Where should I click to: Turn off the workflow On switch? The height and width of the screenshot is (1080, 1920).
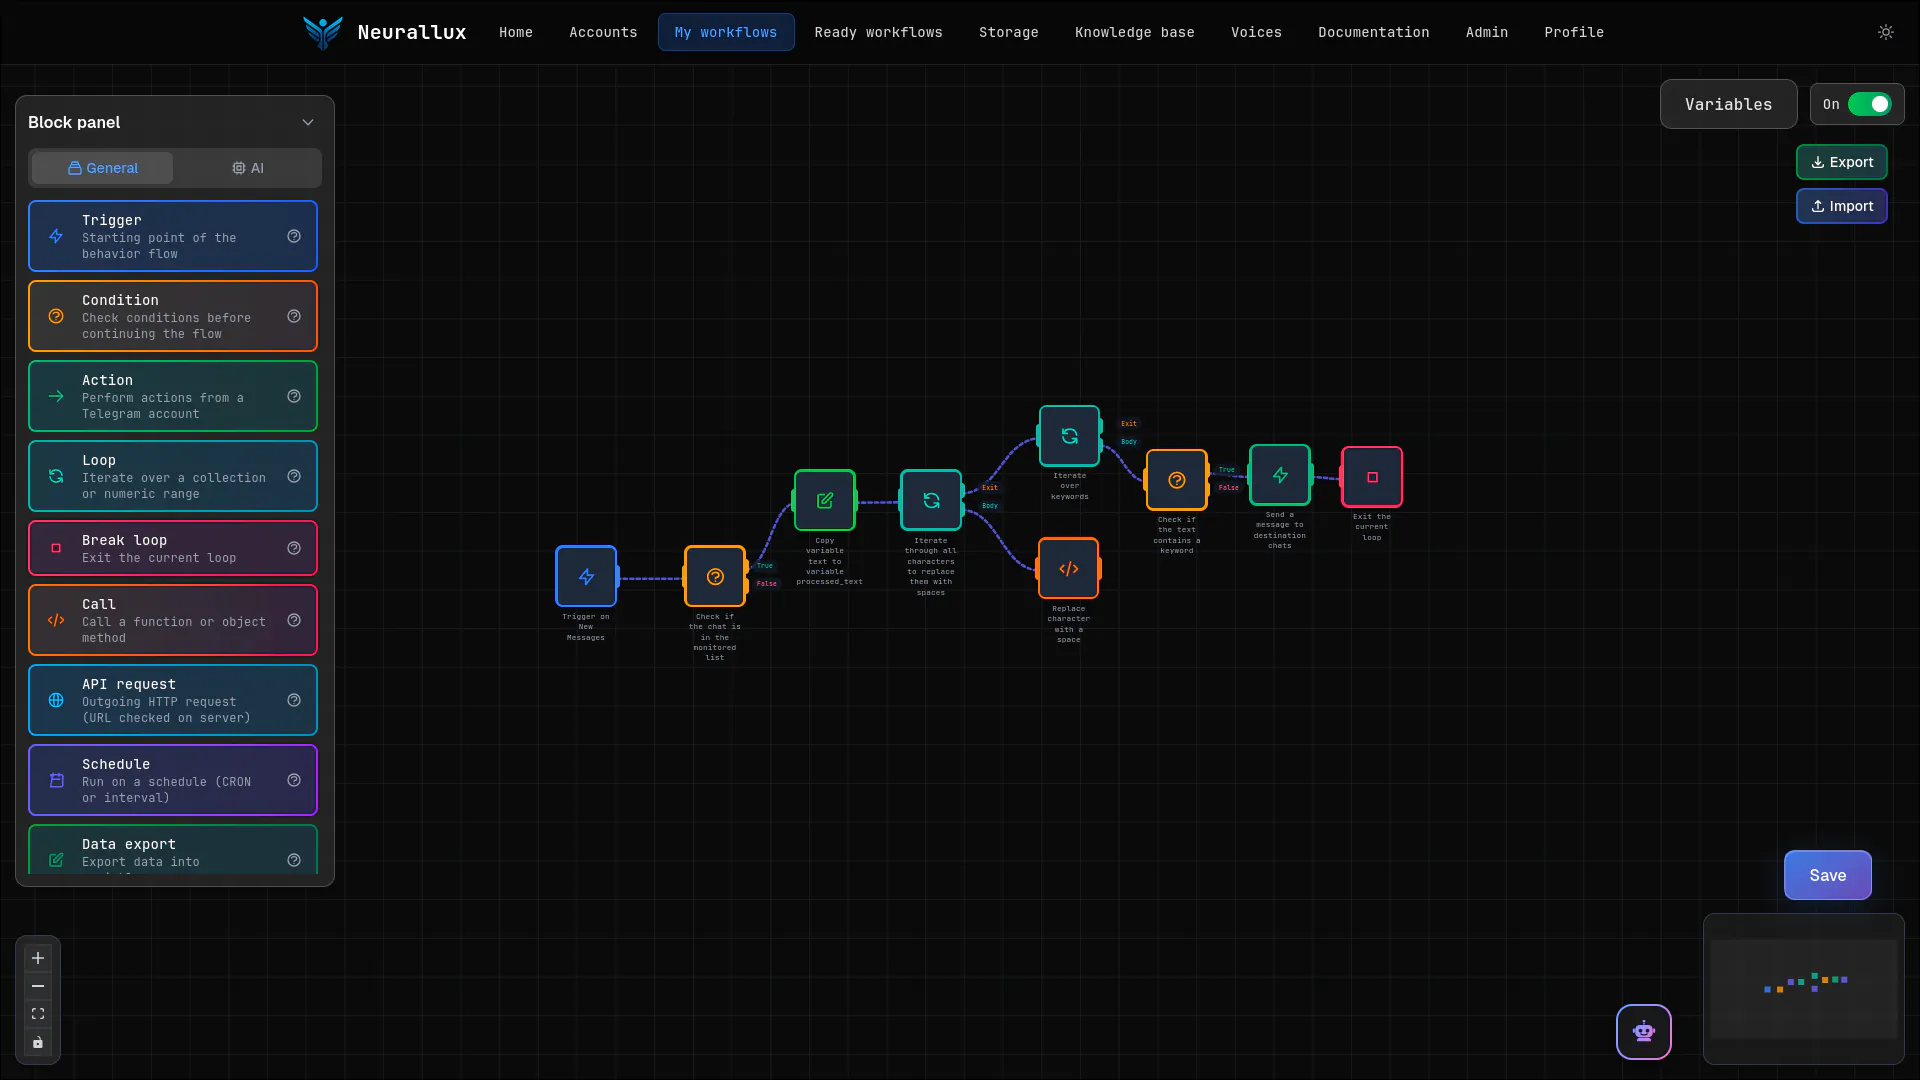1869,104
